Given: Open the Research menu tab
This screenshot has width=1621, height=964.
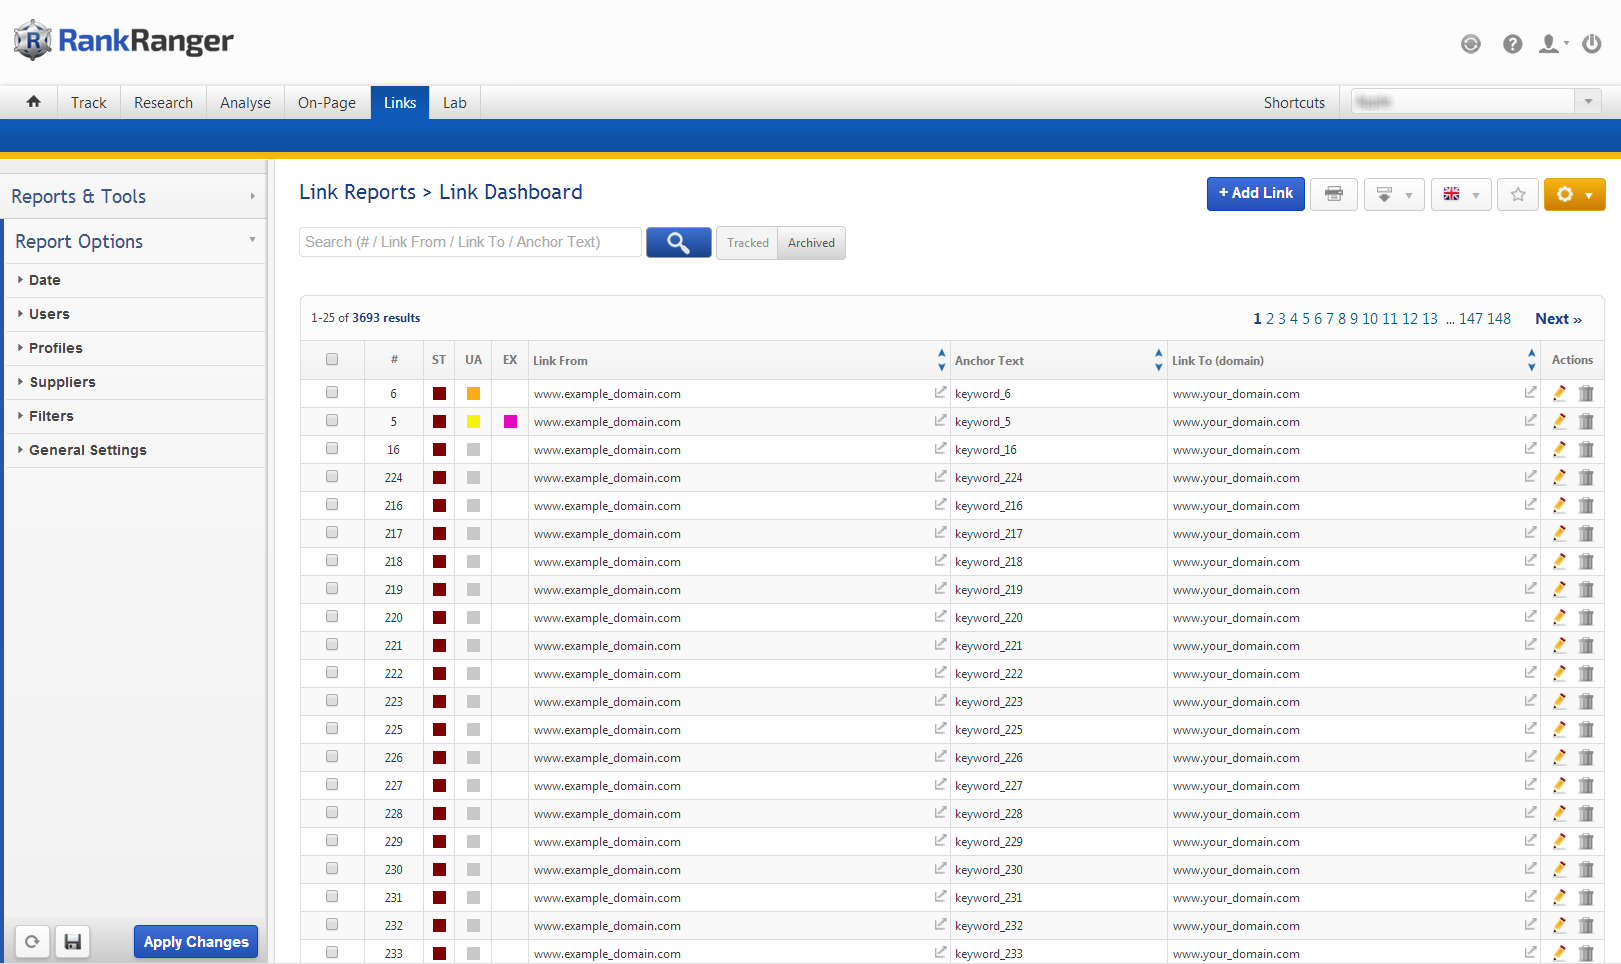Looking at the screenshot, I should pos(163,103).
